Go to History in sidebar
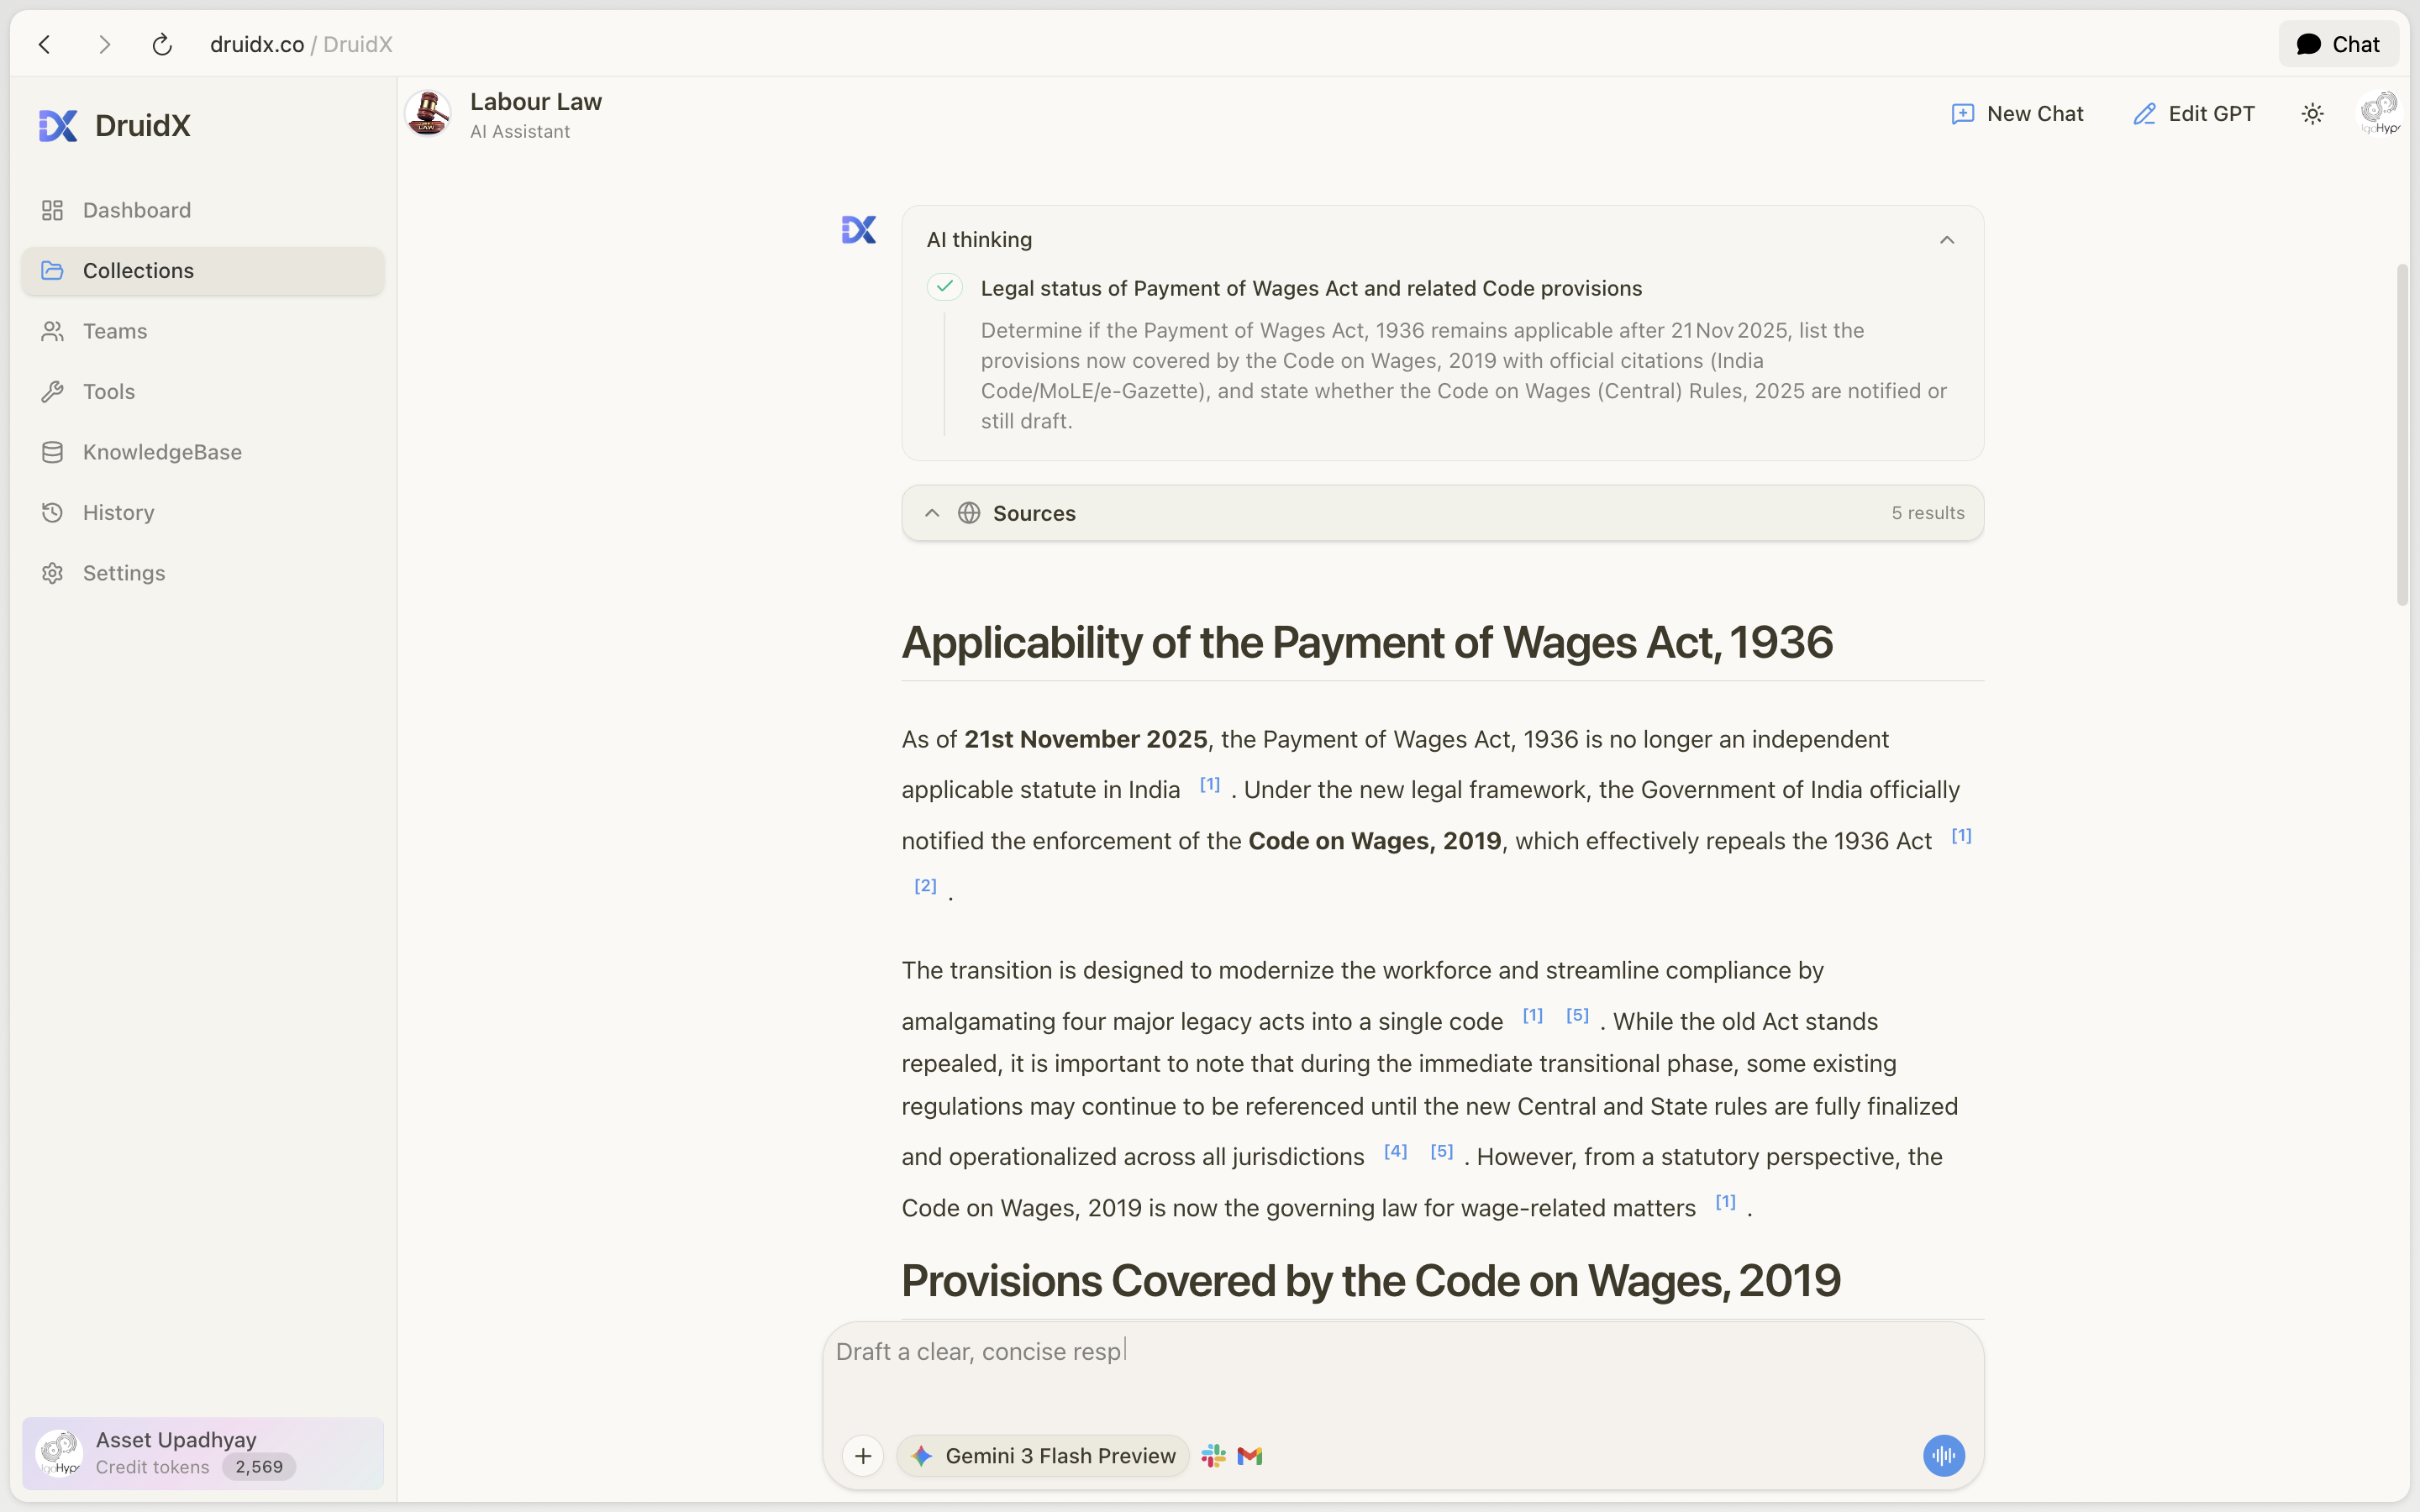This screenshot has width=2420, height=1512. pyautogui.click(x=118, y=513)
